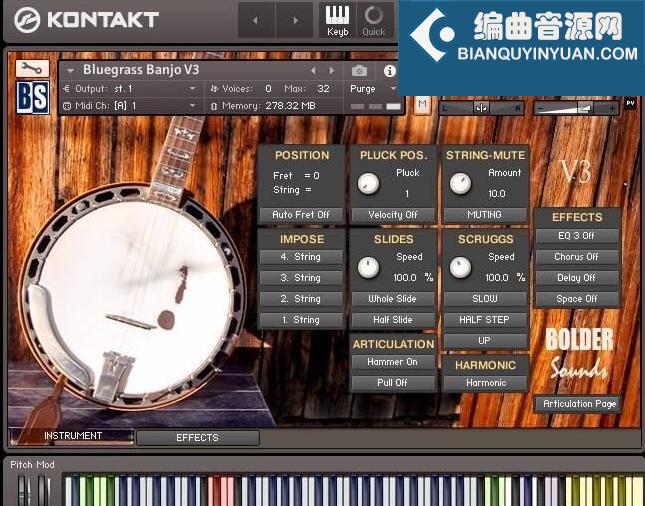The height and width of the screenshot is (506, 645).
Task: Click the PV button at far right
Action: click(x=630, y=103)
